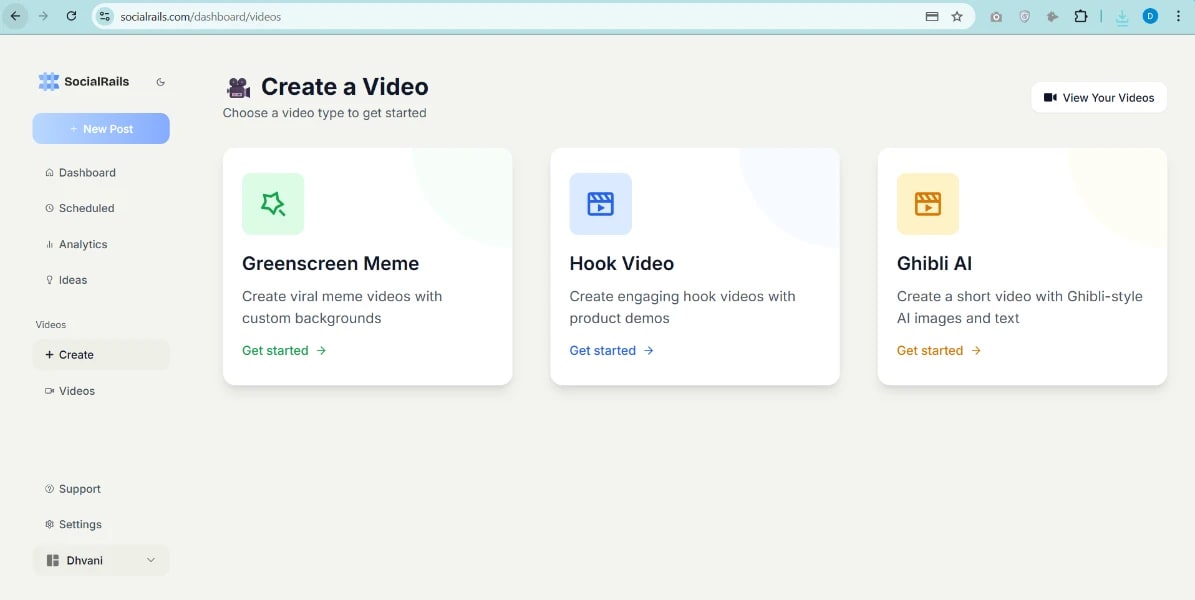Screen dimensions: 1195x600
Task: Open the browser three-dot menu
Action: [x=1178, y=16]
